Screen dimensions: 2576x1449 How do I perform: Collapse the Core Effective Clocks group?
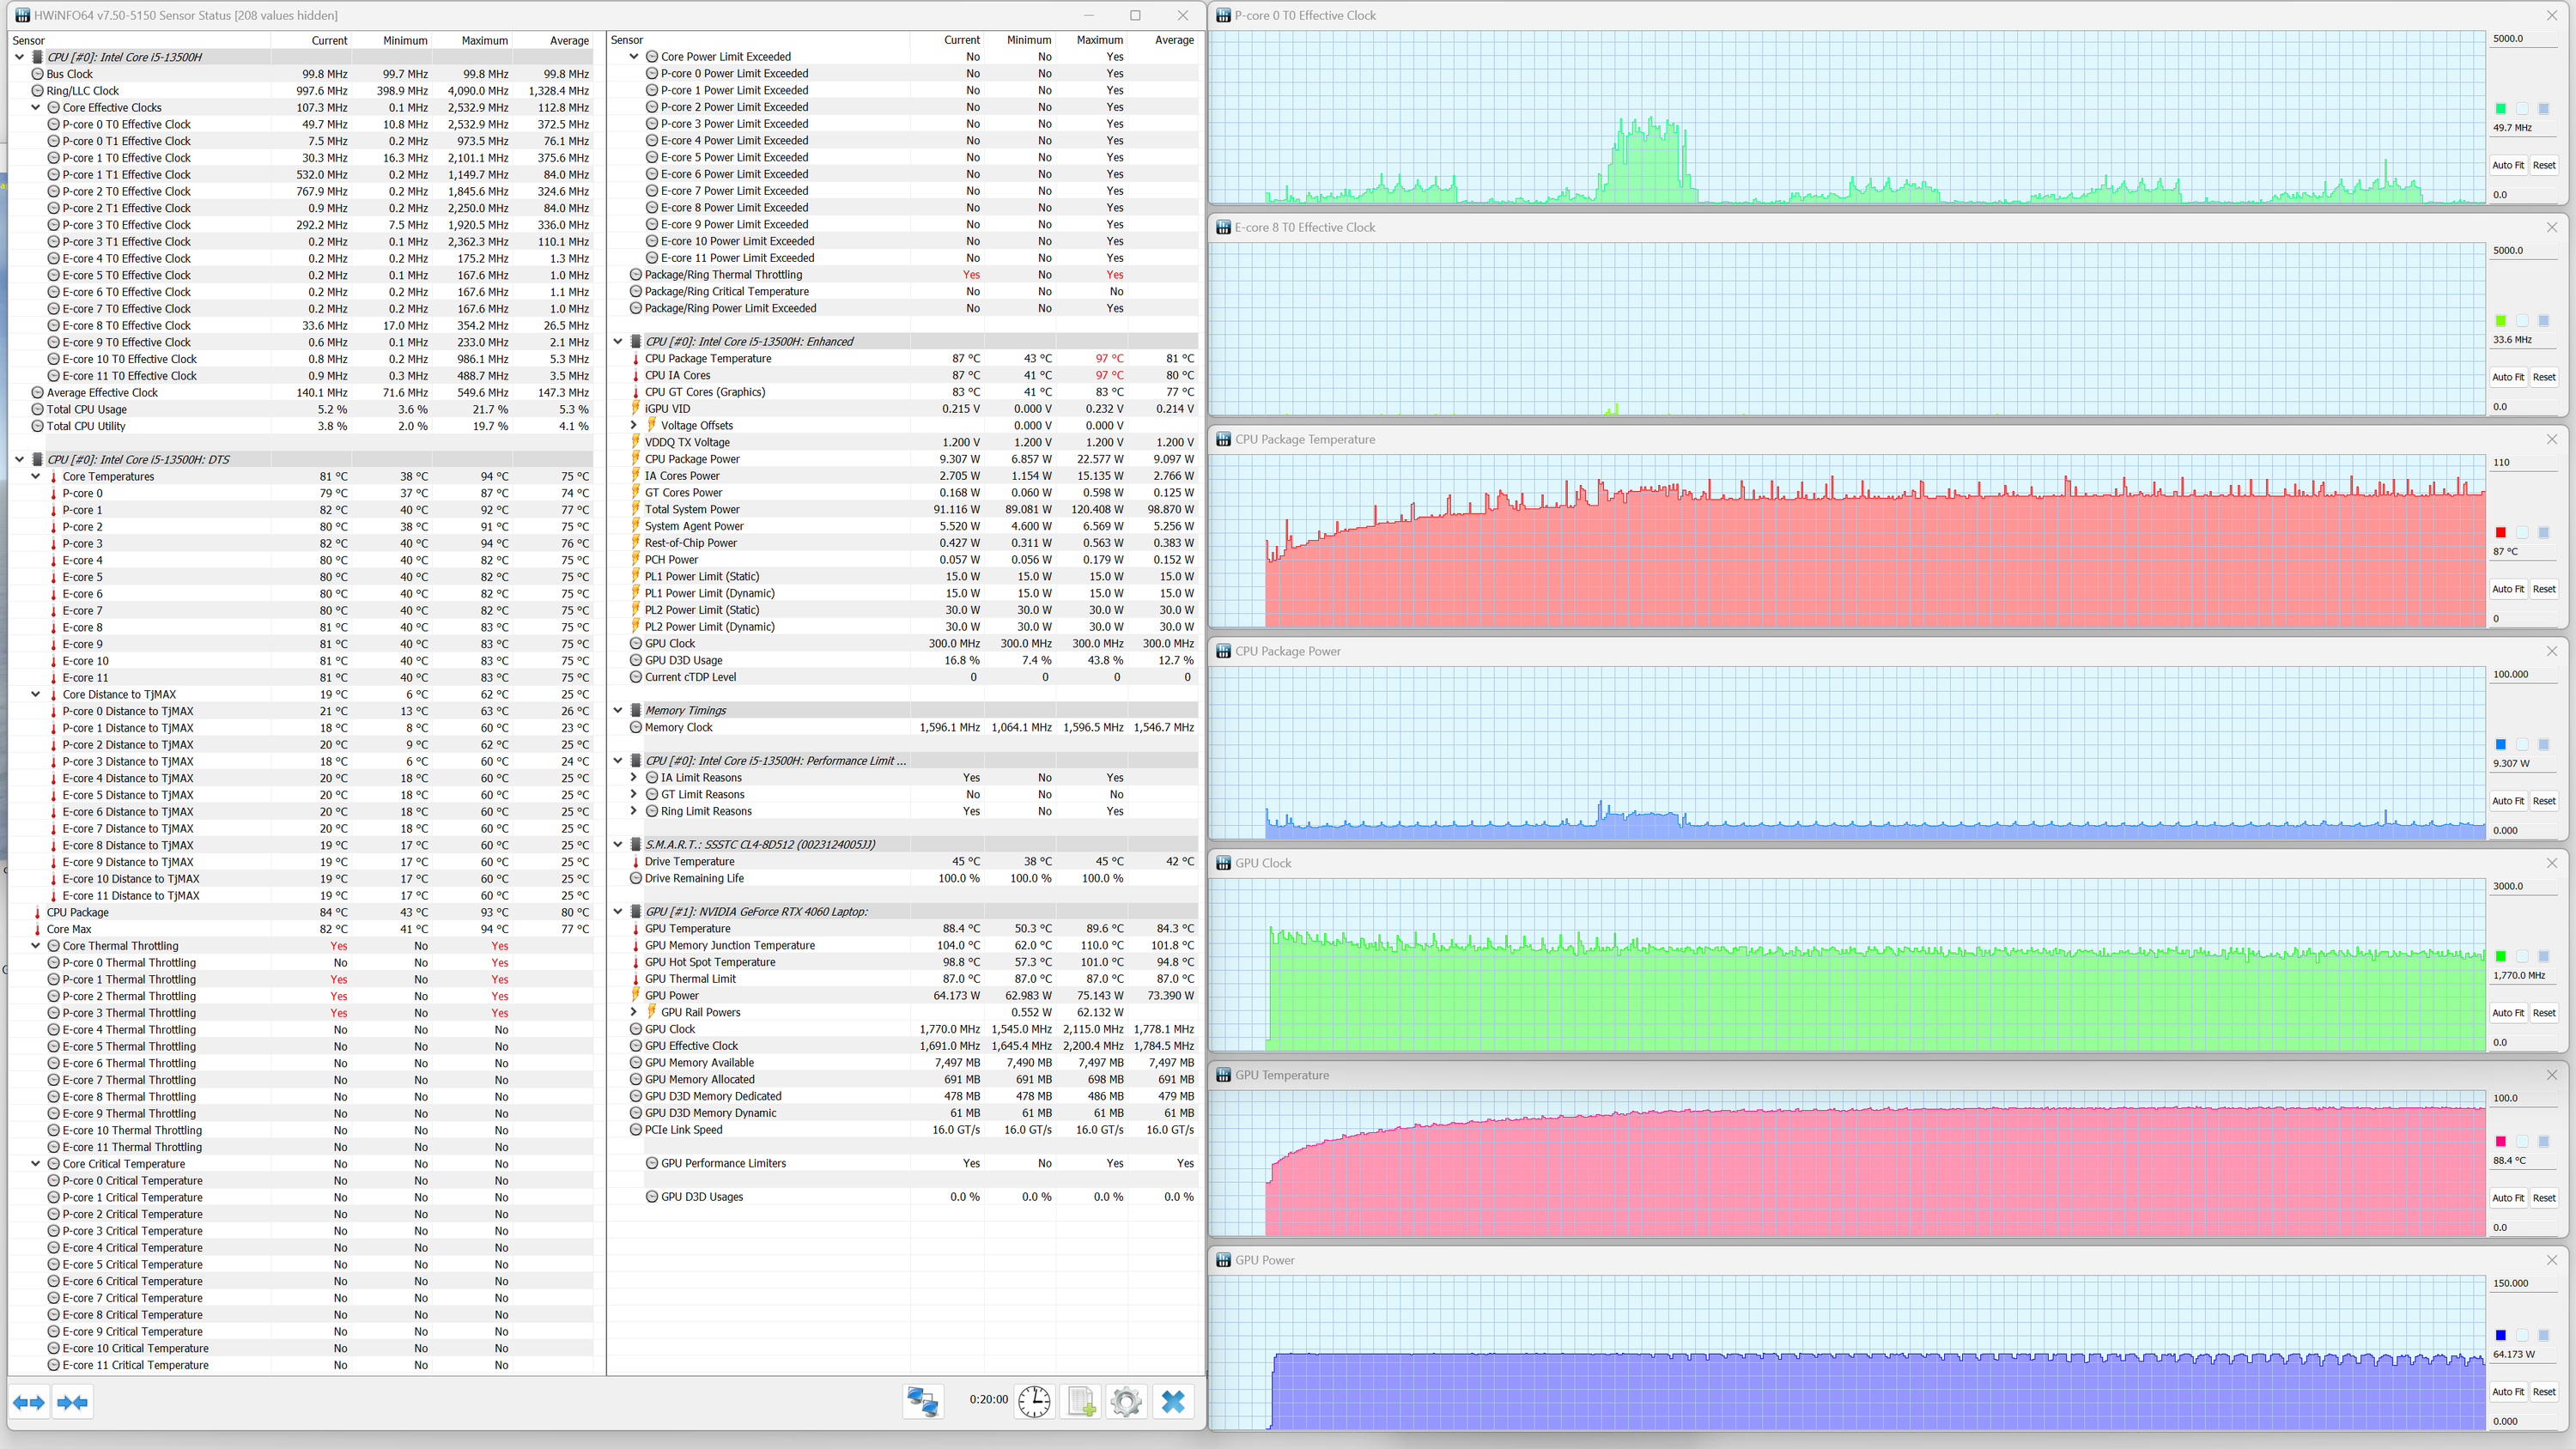click(x=36, y=108)
